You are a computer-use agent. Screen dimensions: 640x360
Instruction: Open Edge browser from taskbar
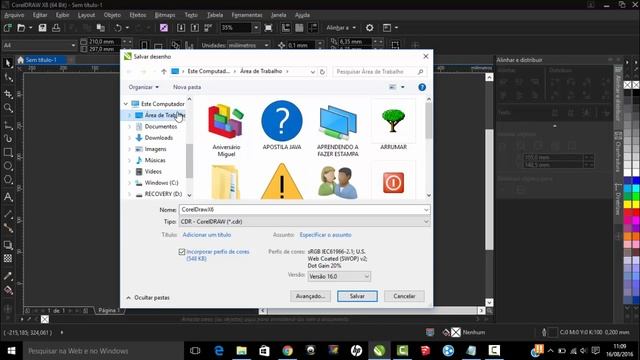pyautogui.click(x=219, y=351)
